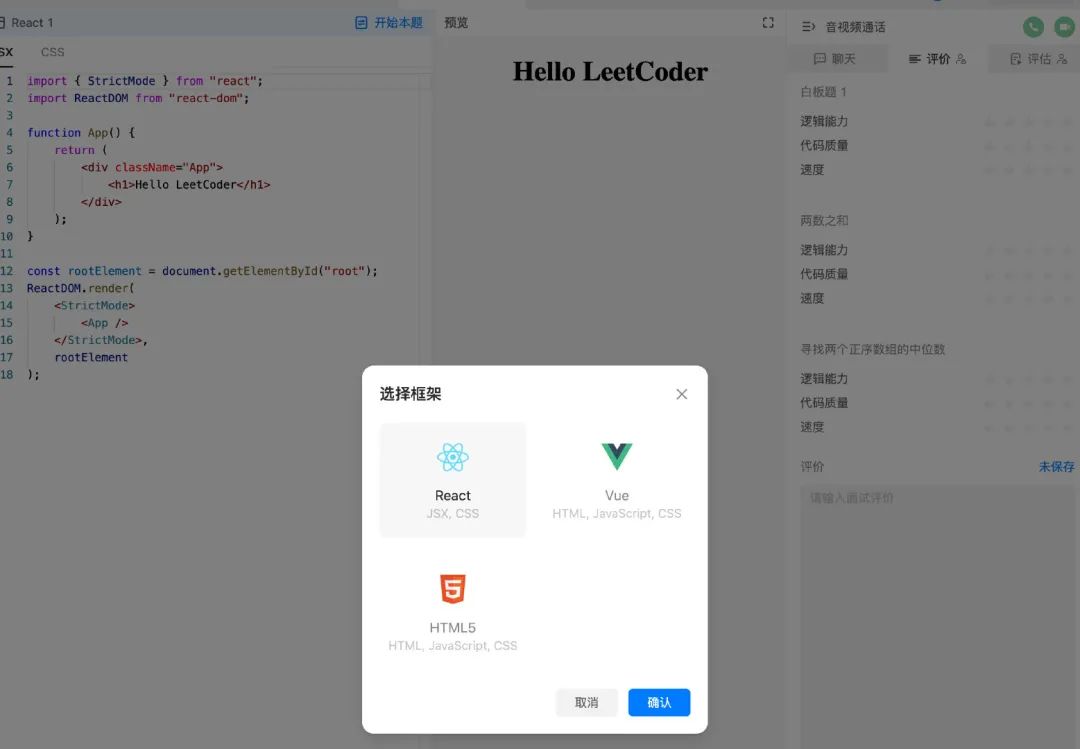Close the 选择框架 dialog
Image resolution: width=1080 pixels, height=749 pixels.
click(681, 394)
